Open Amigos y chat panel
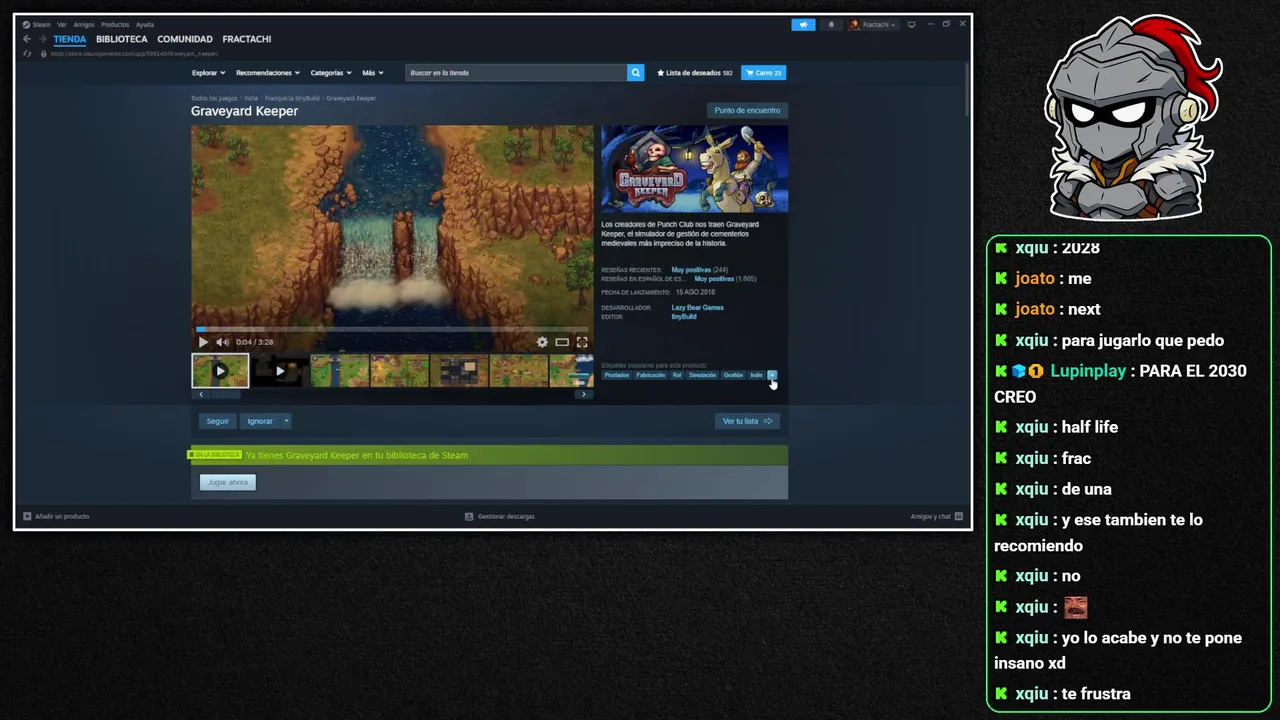The image size is (1280, 720). pyautogui.click(x=936, y=516)
